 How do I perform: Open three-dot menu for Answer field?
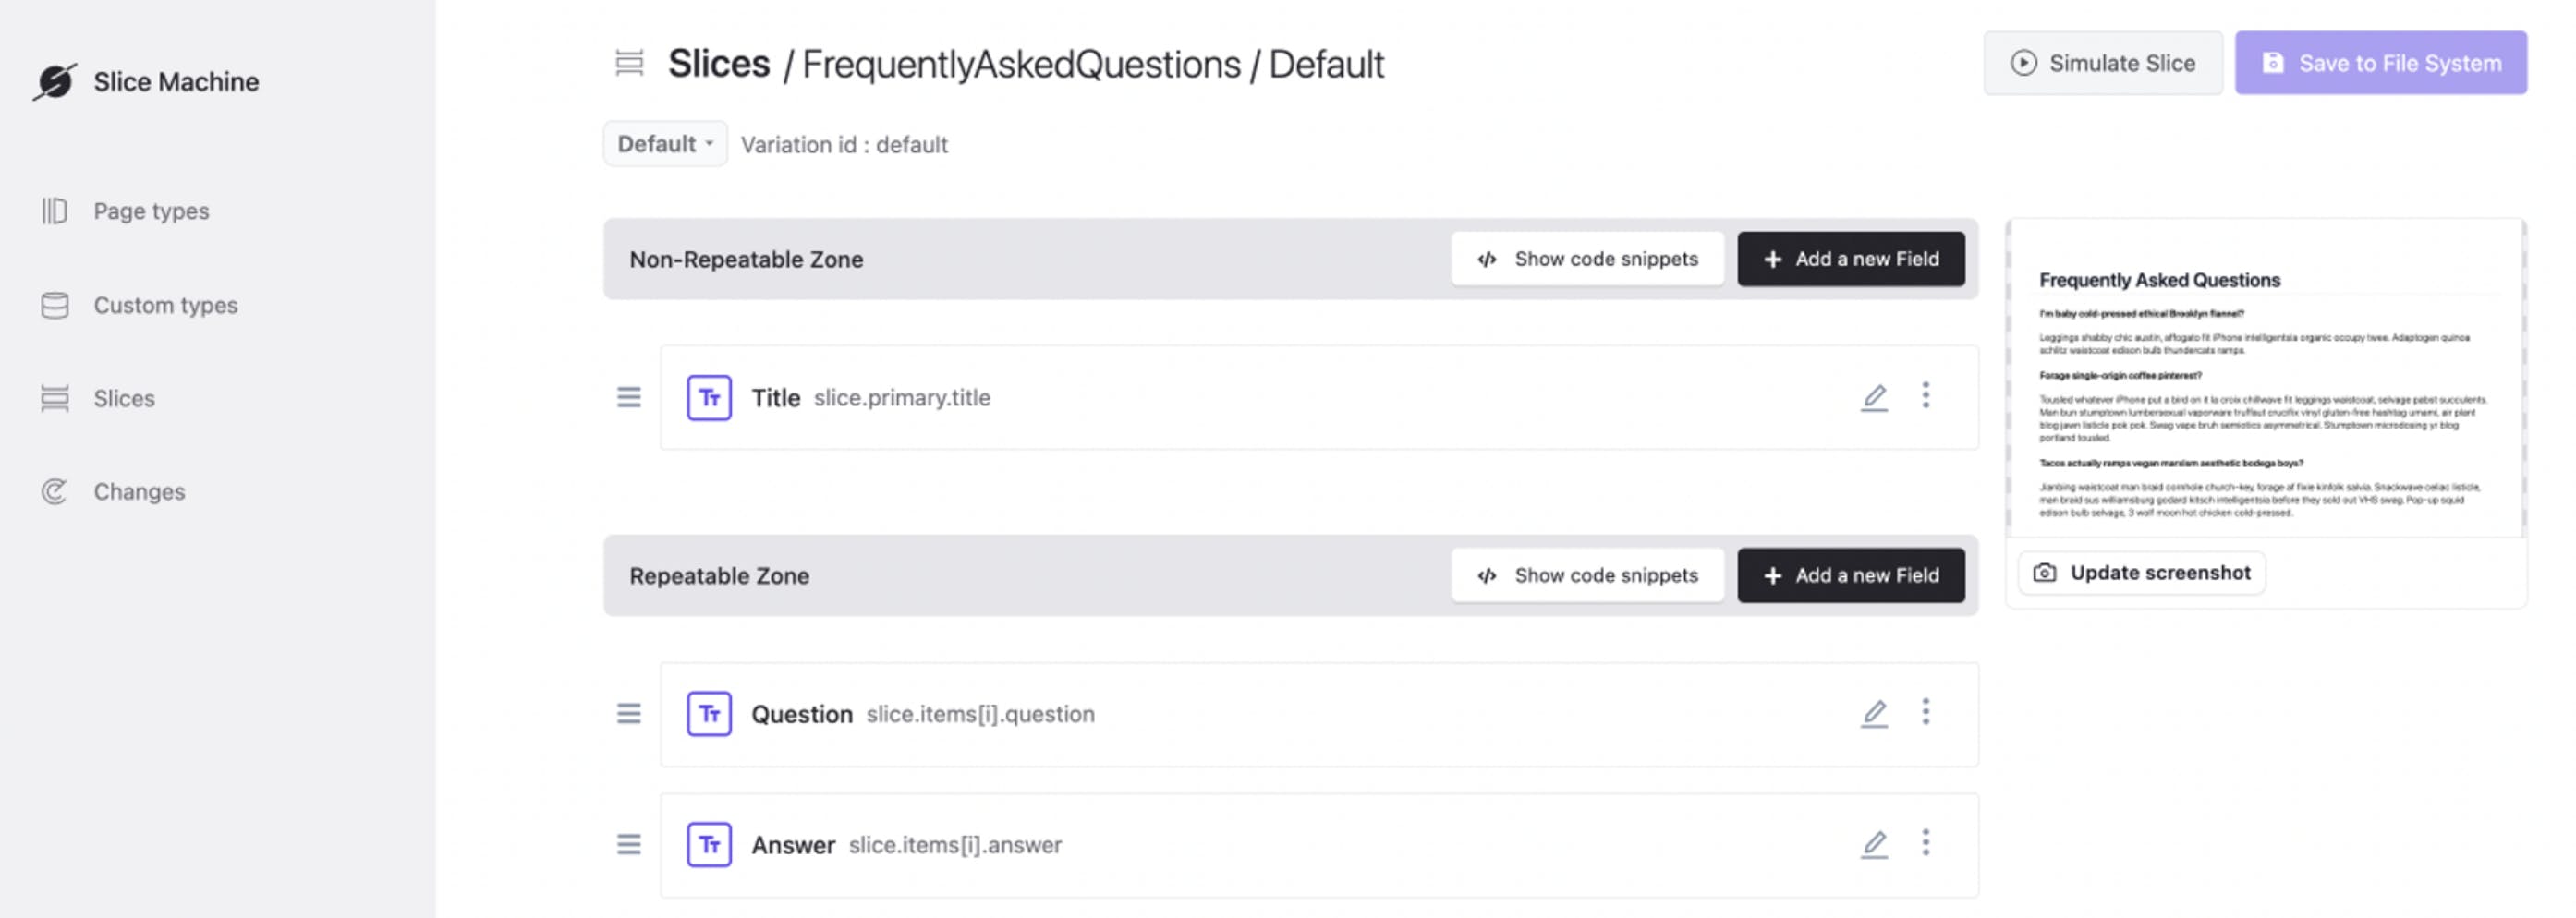point(1925,843)
